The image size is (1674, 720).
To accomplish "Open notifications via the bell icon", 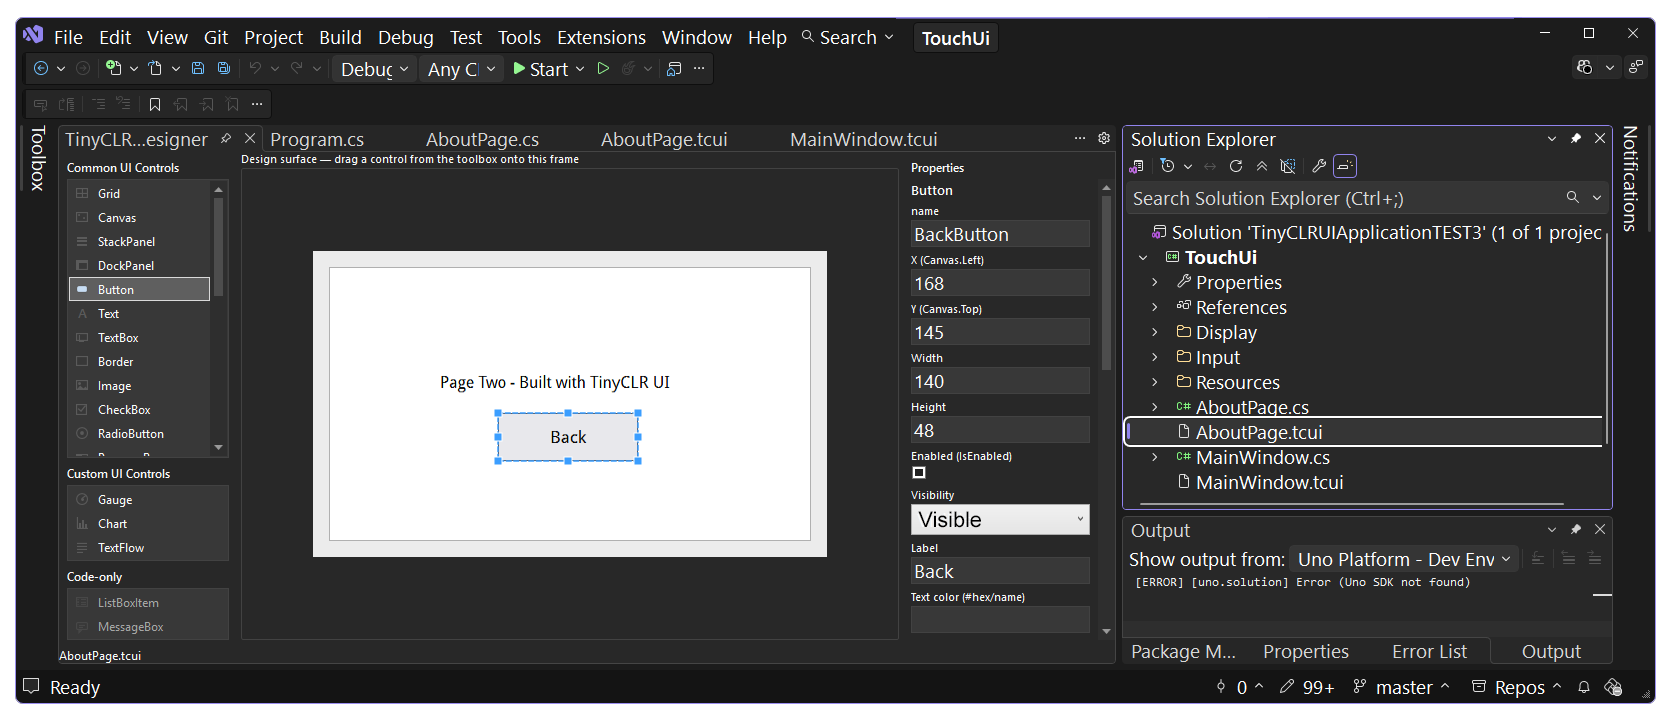I will pos(1584,687).
